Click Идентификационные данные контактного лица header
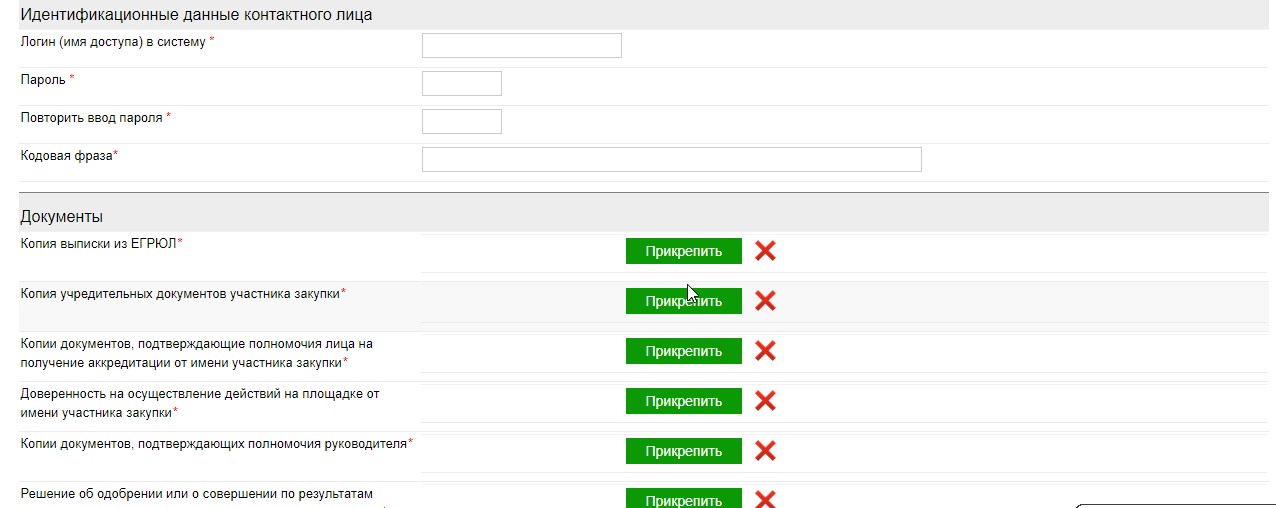This screenshot has width=1276, height=508. [196, 15]
